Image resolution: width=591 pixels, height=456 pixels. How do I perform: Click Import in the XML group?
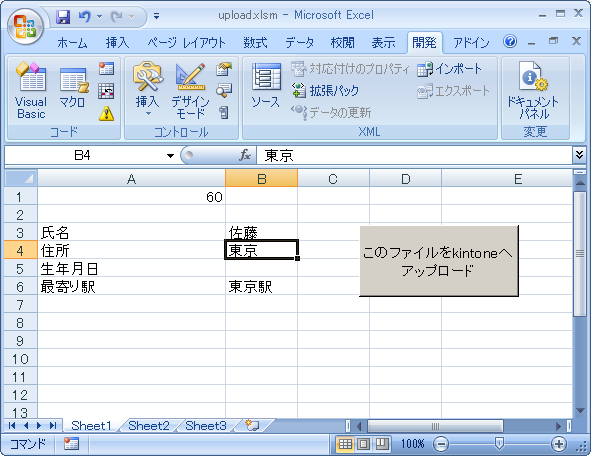coord(449,69)
